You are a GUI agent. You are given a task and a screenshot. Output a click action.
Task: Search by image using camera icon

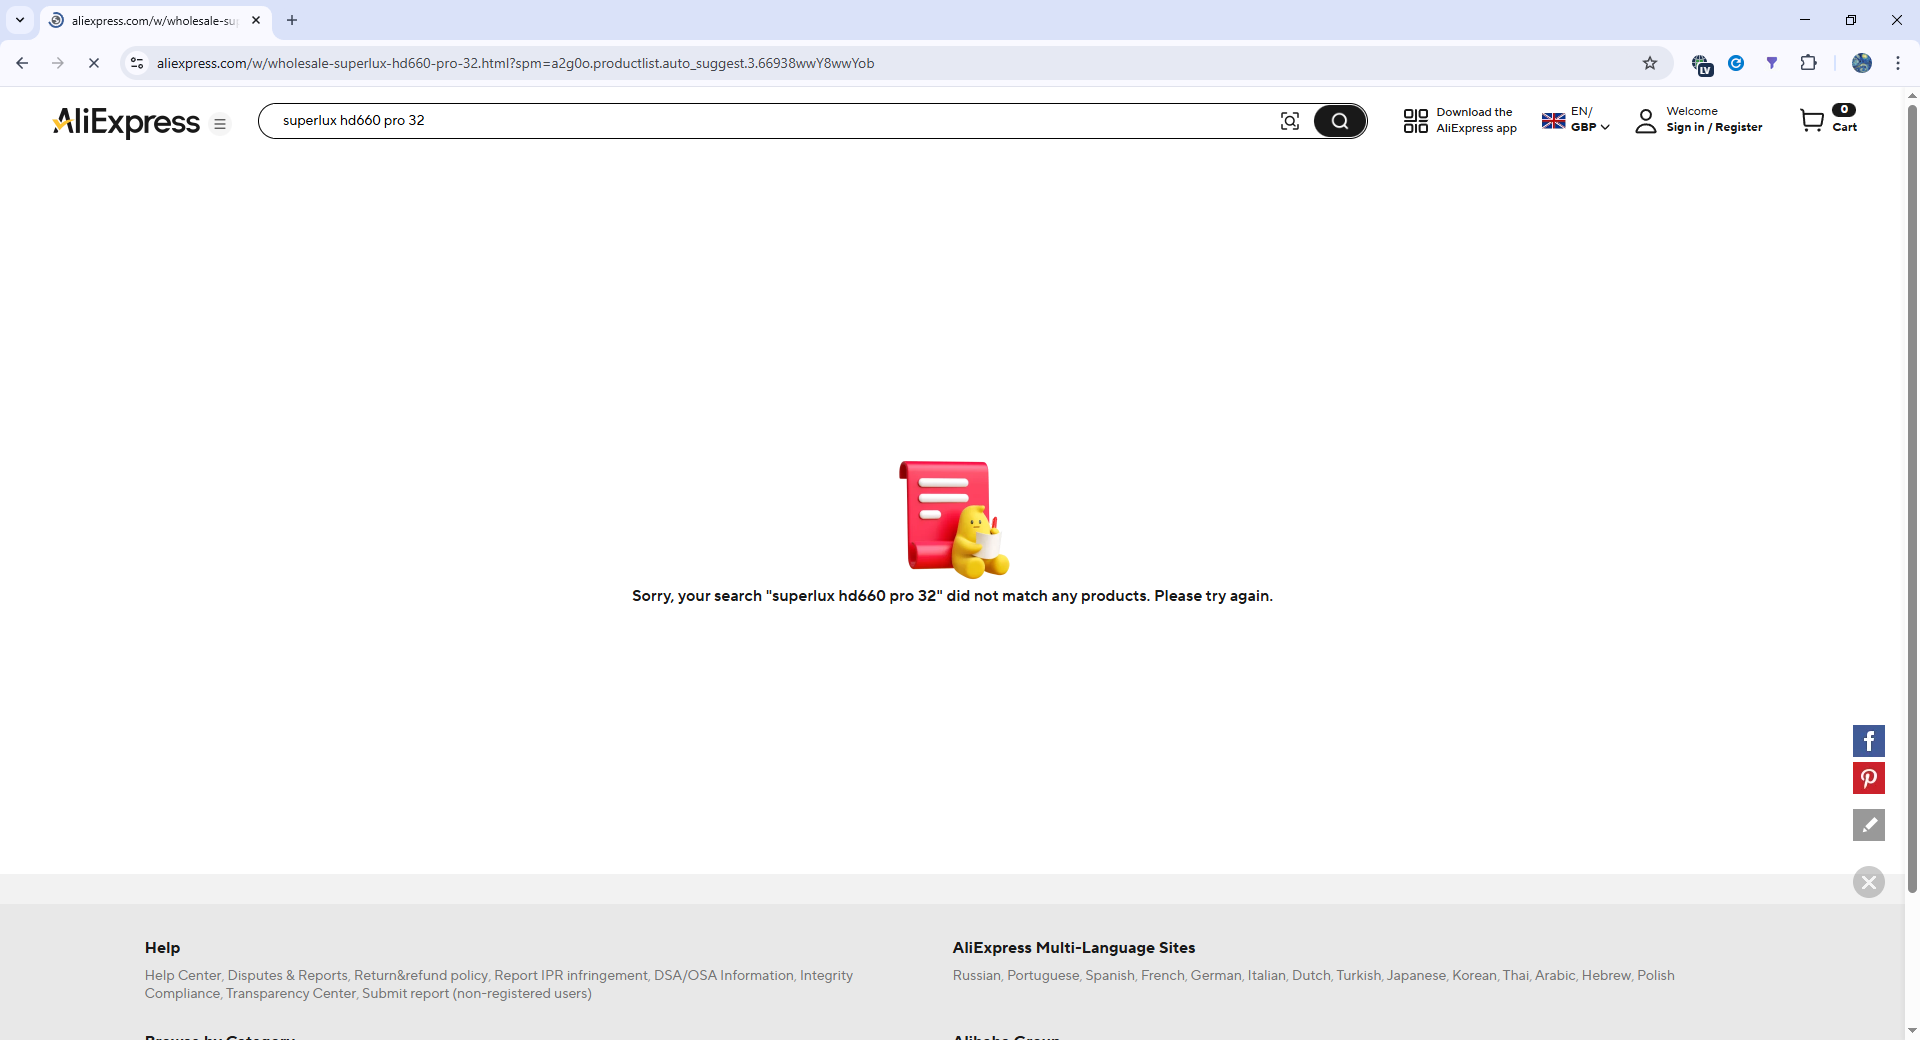pos(1290,121)
